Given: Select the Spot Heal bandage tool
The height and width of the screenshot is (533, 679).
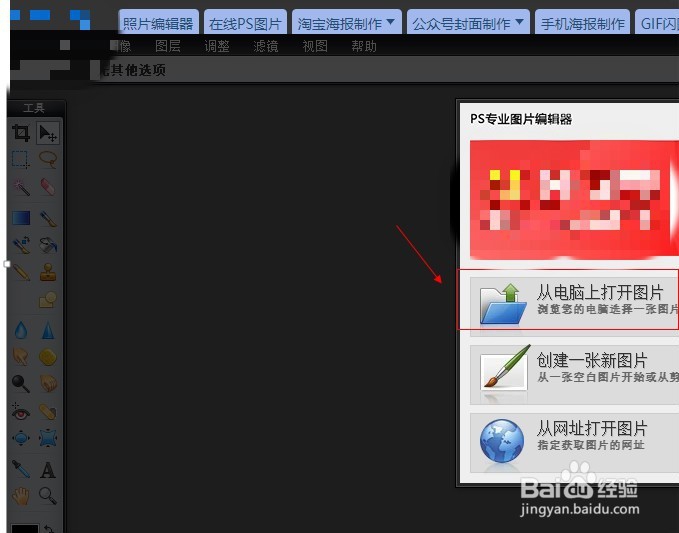Looking at the screenshot, I should pyautogui.click(x=48, y=412).
